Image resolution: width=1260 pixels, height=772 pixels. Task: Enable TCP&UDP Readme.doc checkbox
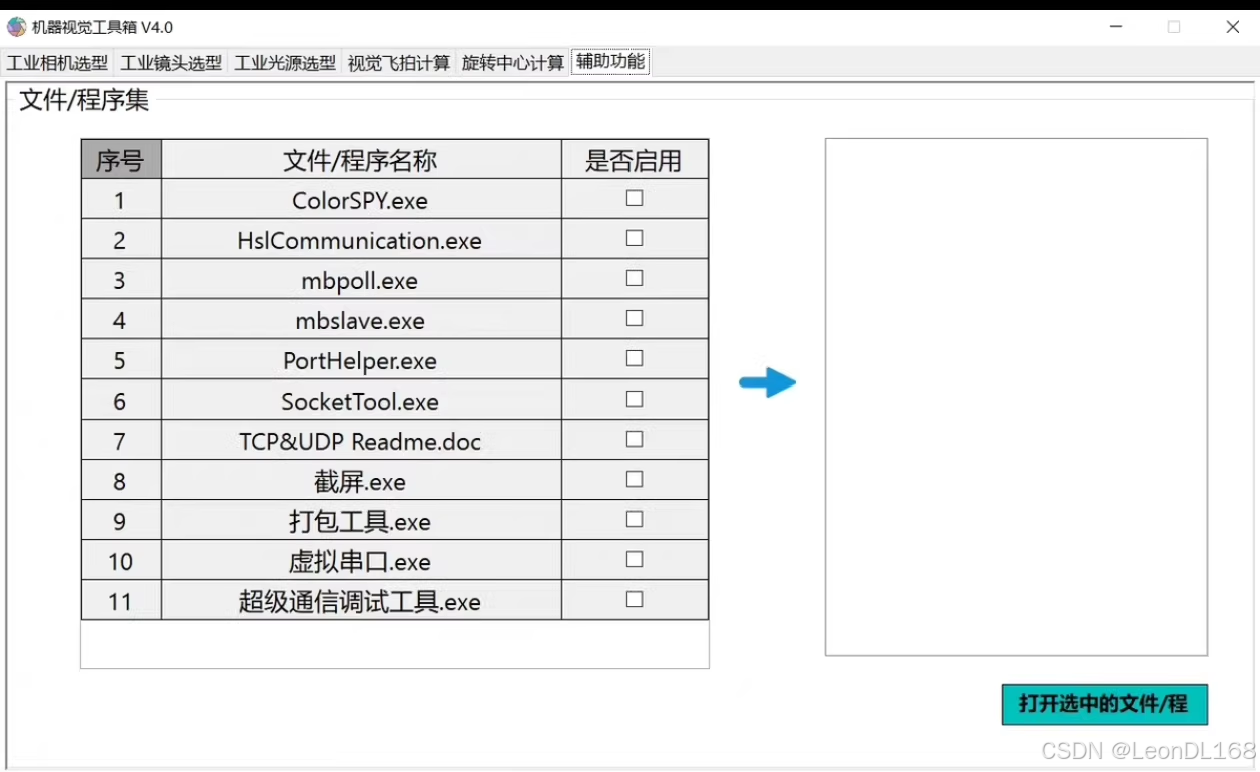point(634,439)
